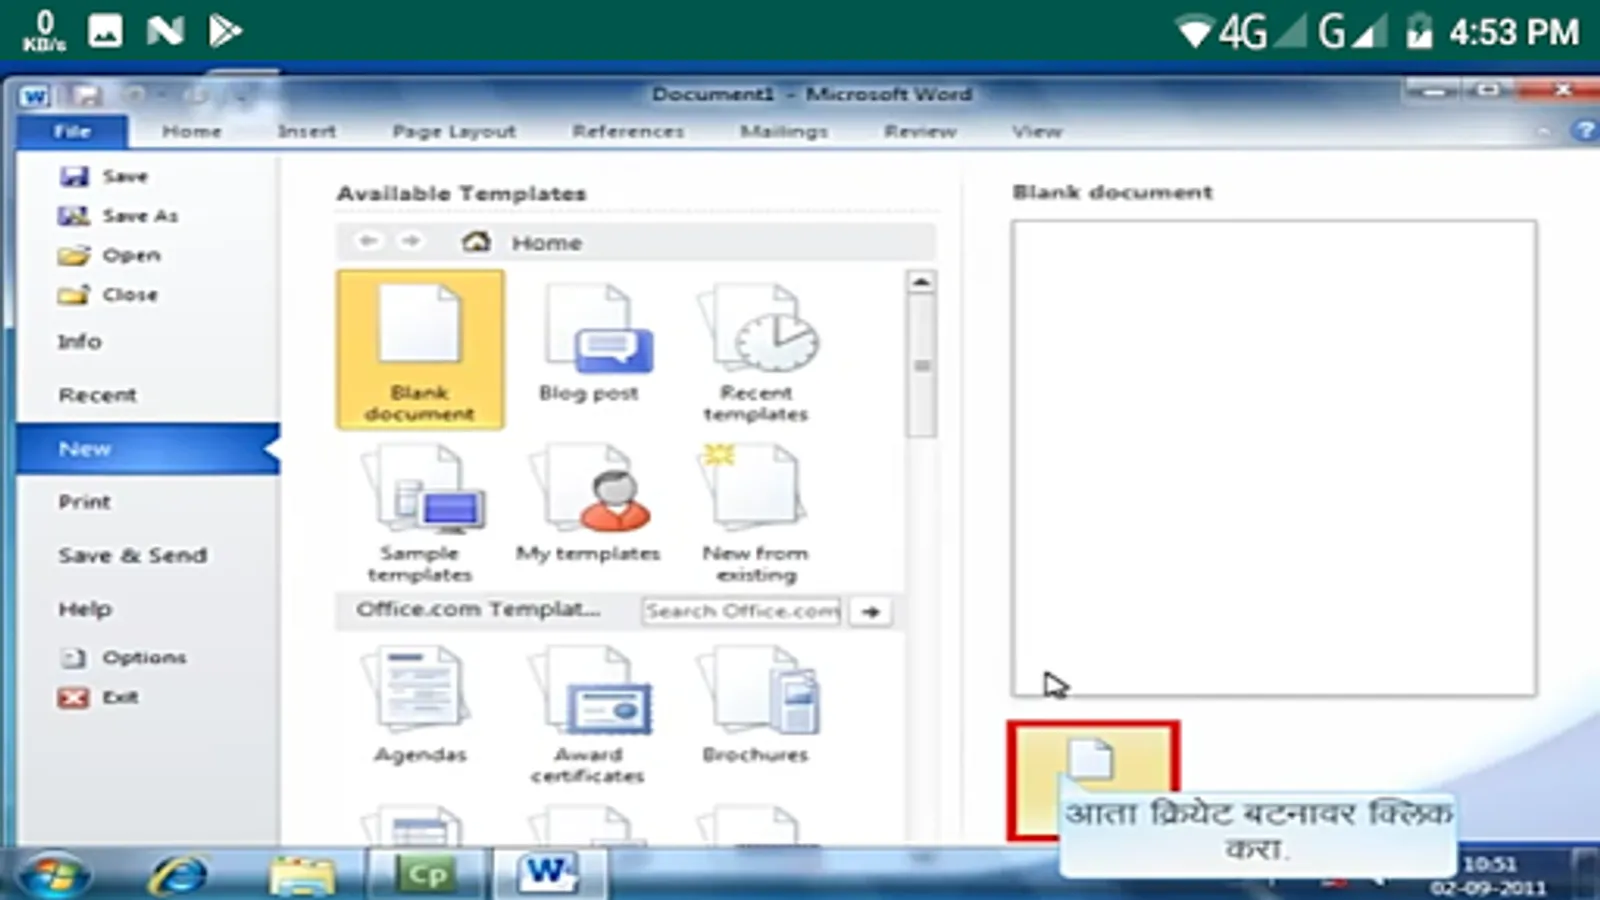Open the Page Layout tab

[454, 131]
